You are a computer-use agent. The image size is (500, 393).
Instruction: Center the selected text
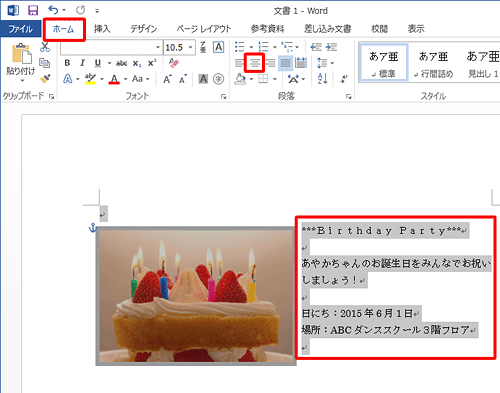tap(255, 63)
